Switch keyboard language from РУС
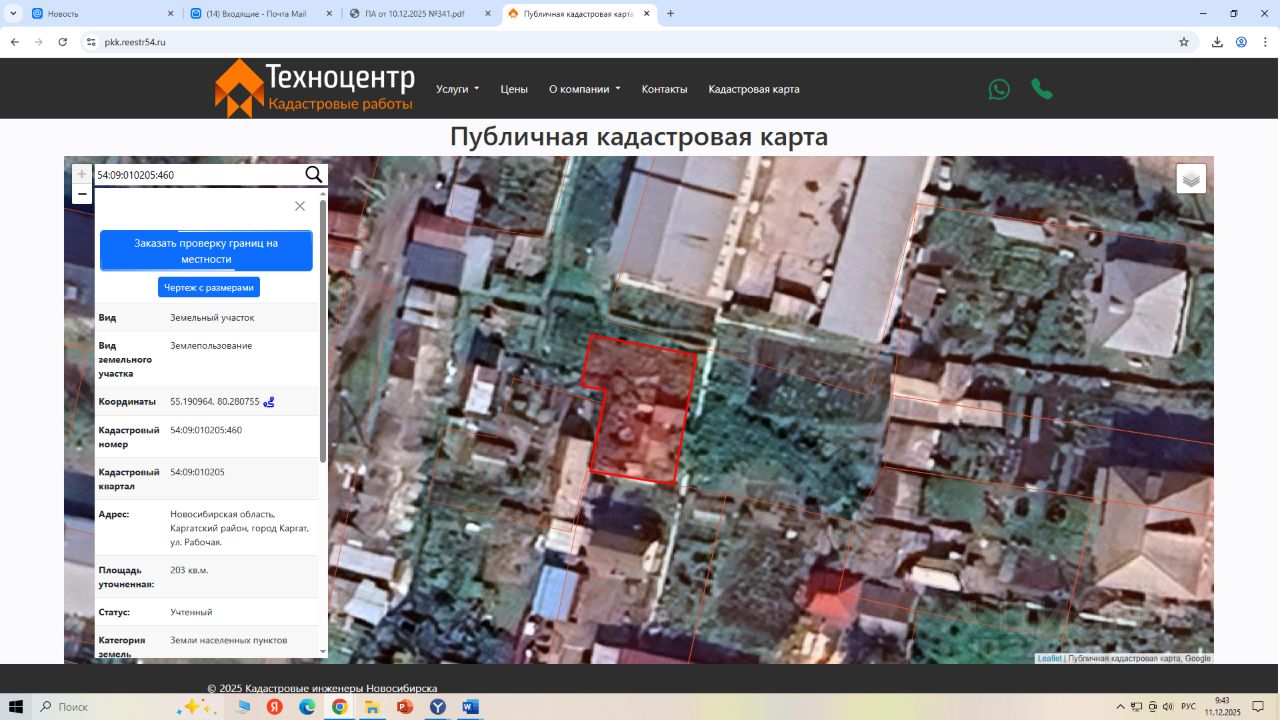This screenshot has width=1280, height=720. [1188, 707]
